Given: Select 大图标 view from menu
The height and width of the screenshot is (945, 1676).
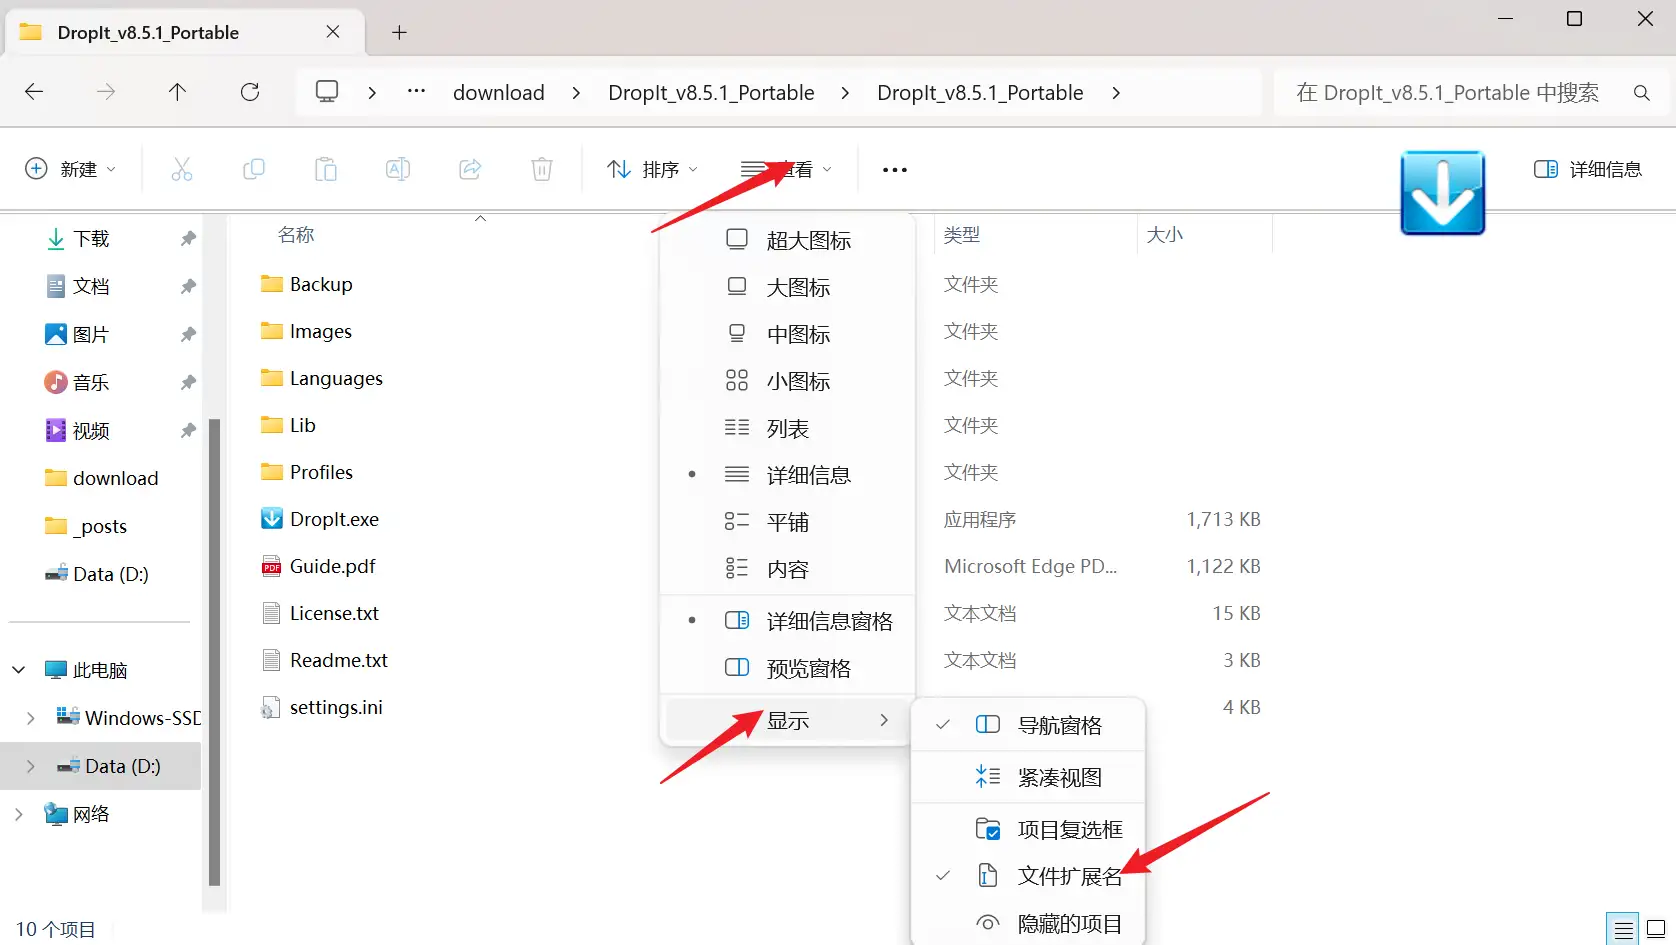Looking at the screenshot, I should click(797, 288).
